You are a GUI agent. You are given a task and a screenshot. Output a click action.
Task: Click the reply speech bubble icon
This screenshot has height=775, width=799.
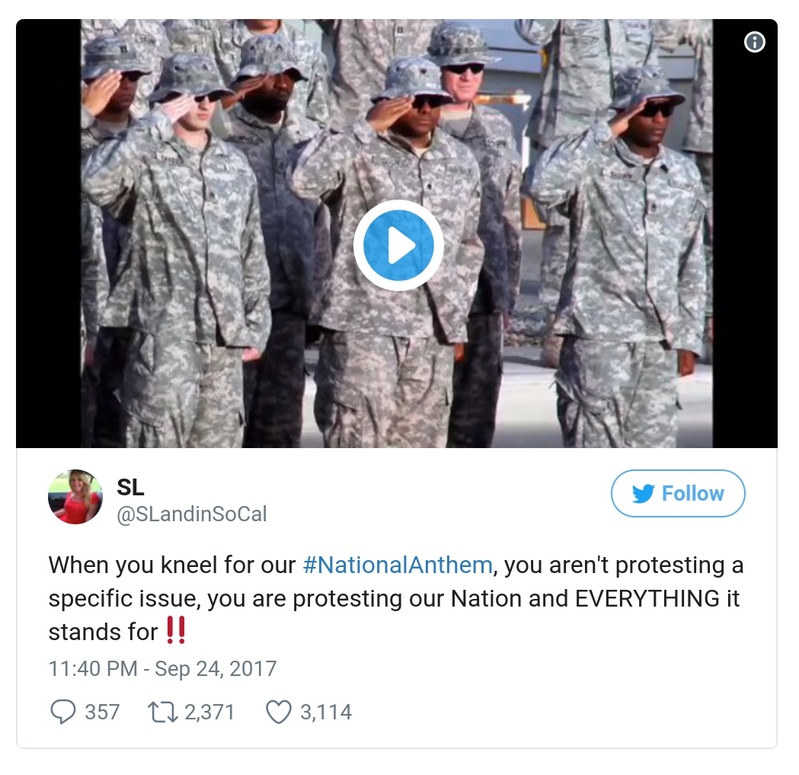(62, 711)
